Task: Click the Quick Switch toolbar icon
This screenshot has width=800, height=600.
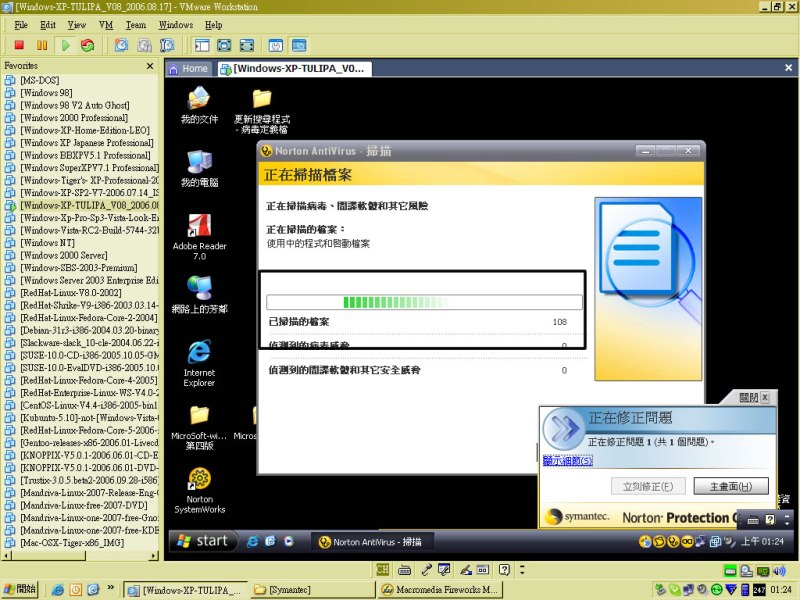Action: pos(246,45)
